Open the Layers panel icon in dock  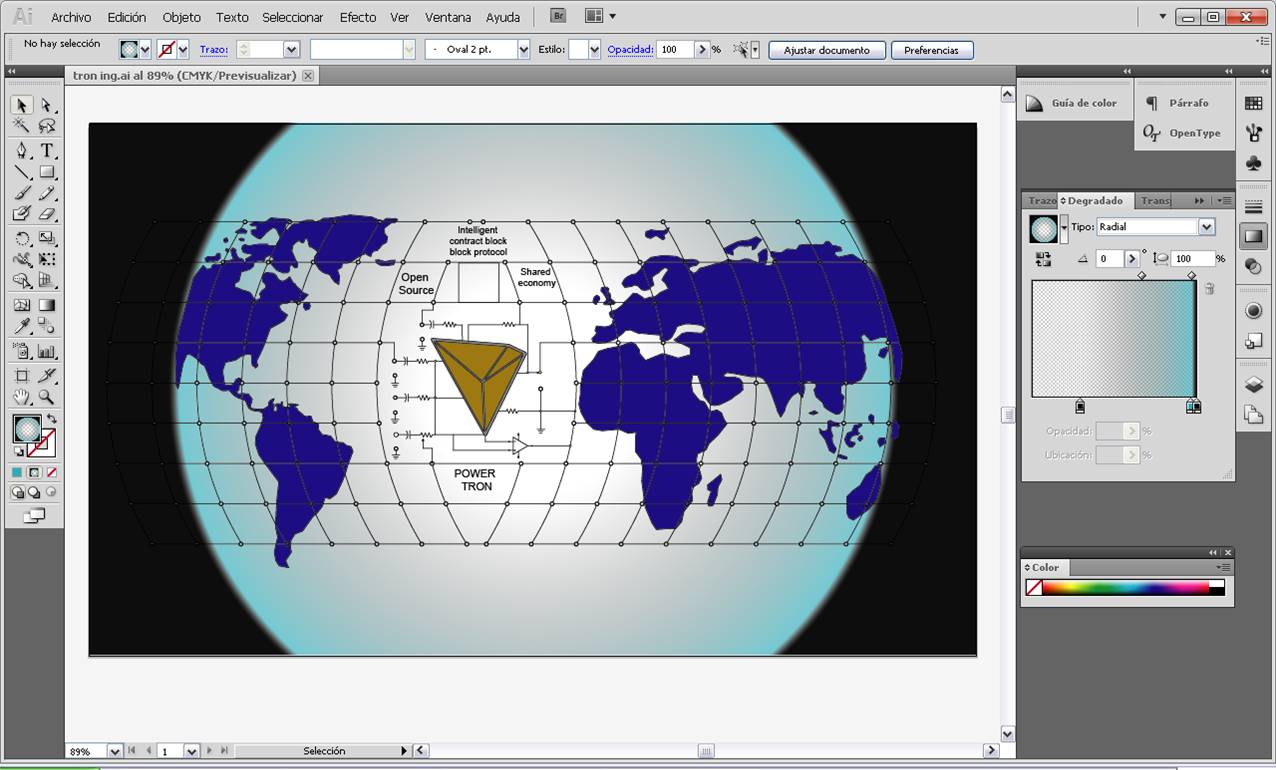1253,385
